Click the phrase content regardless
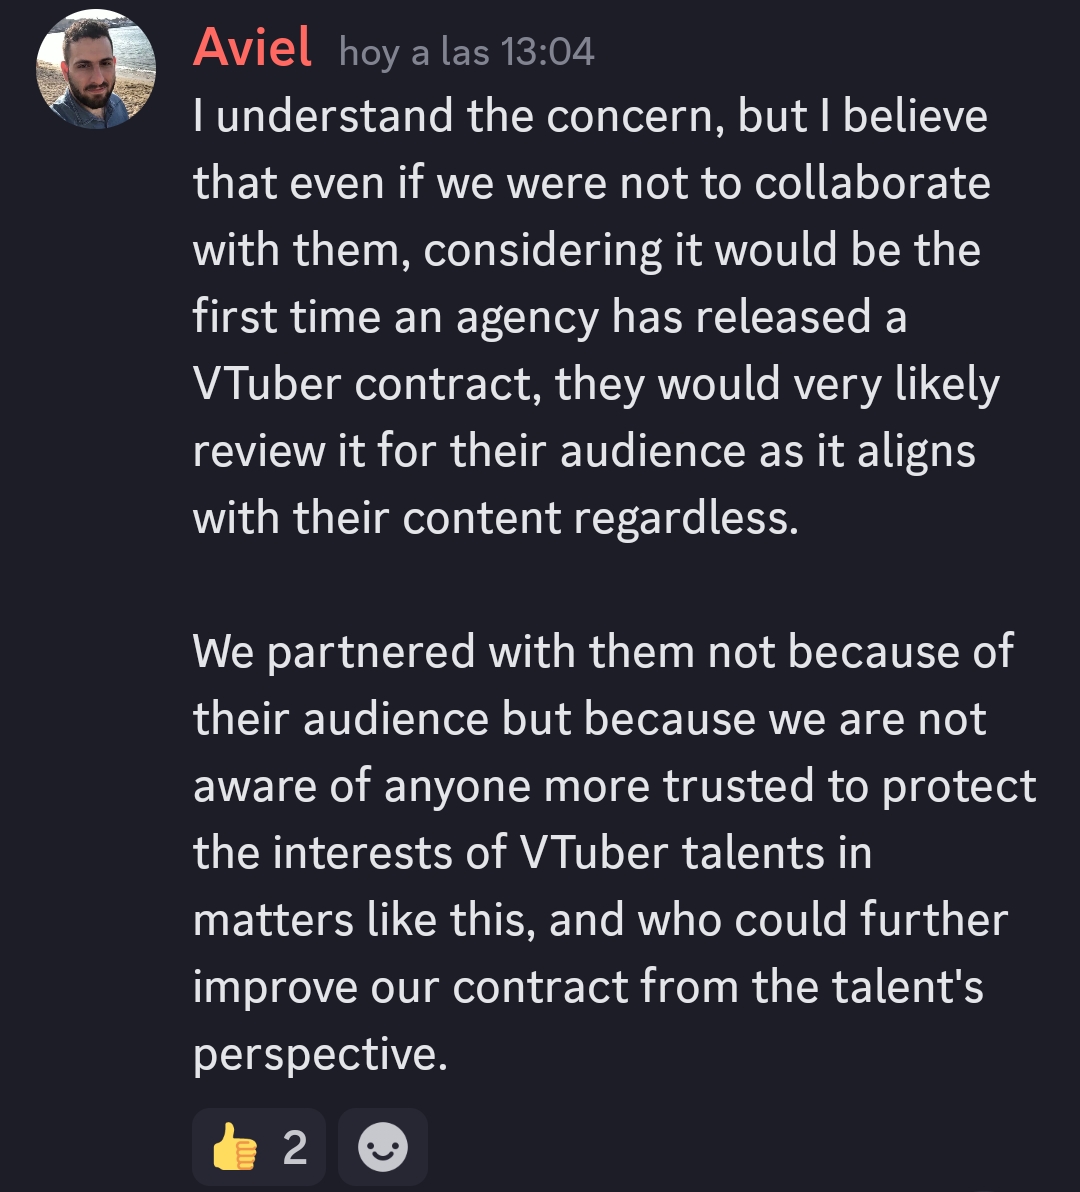1080x1192 pixels. 600,518
